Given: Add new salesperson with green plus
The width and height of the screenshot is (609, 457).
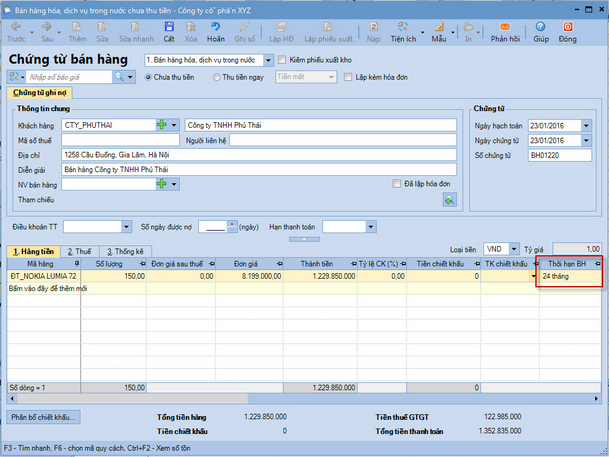Looking at the screenshot, I should pos(162,184).
